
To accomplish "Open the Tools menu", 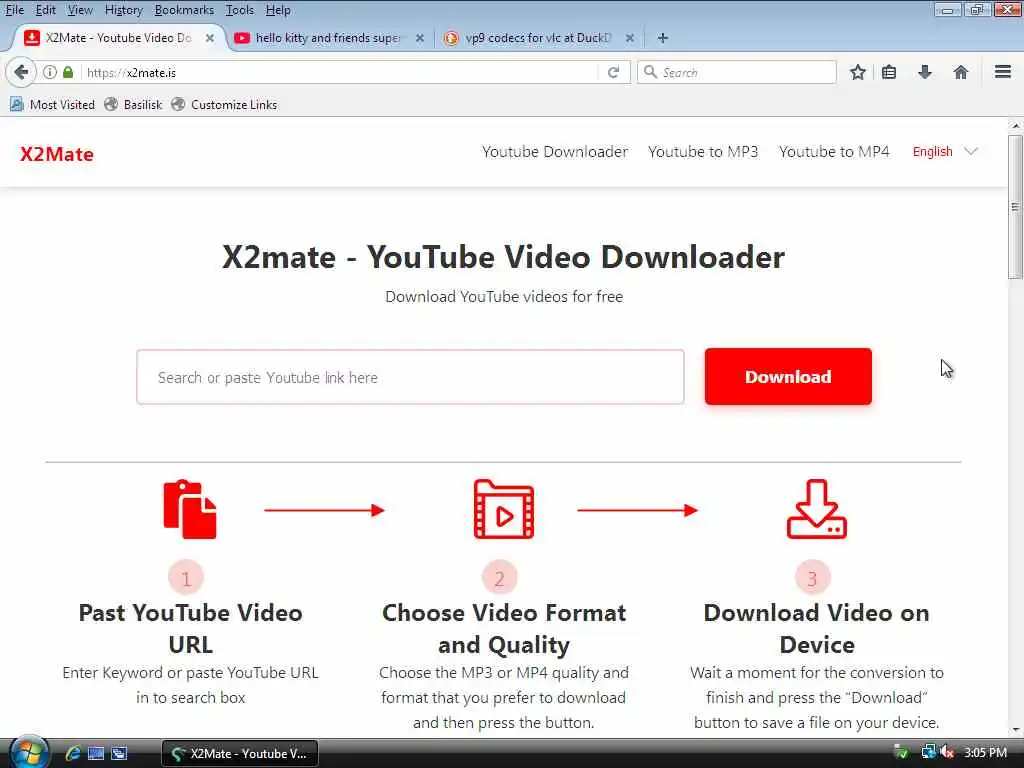I will point(240,10).
